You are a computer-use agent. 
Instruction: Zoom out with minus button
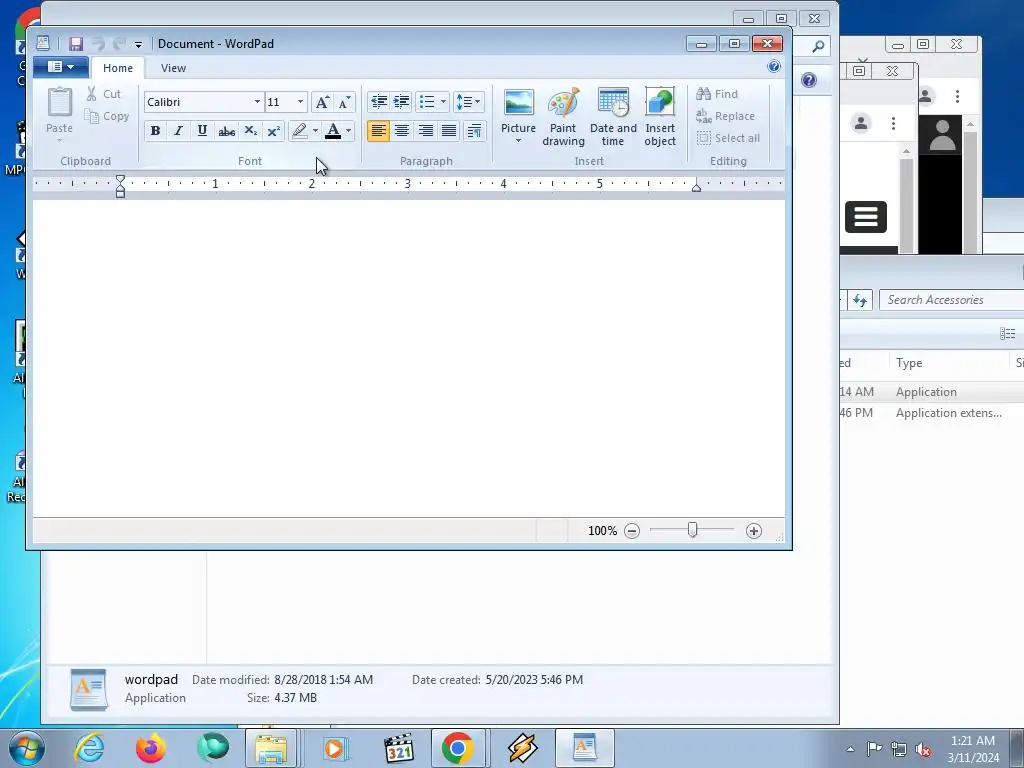click(x=632, y=531)
